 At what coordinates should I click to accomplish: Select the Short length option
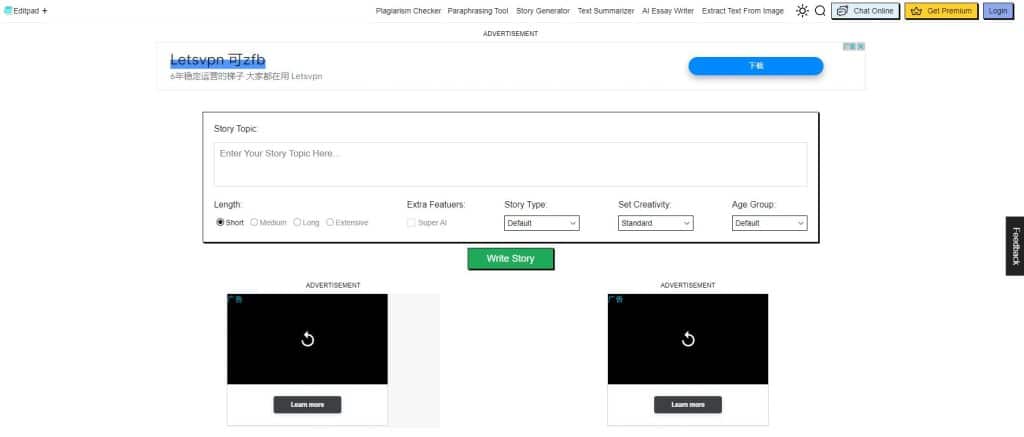(220, 223)
